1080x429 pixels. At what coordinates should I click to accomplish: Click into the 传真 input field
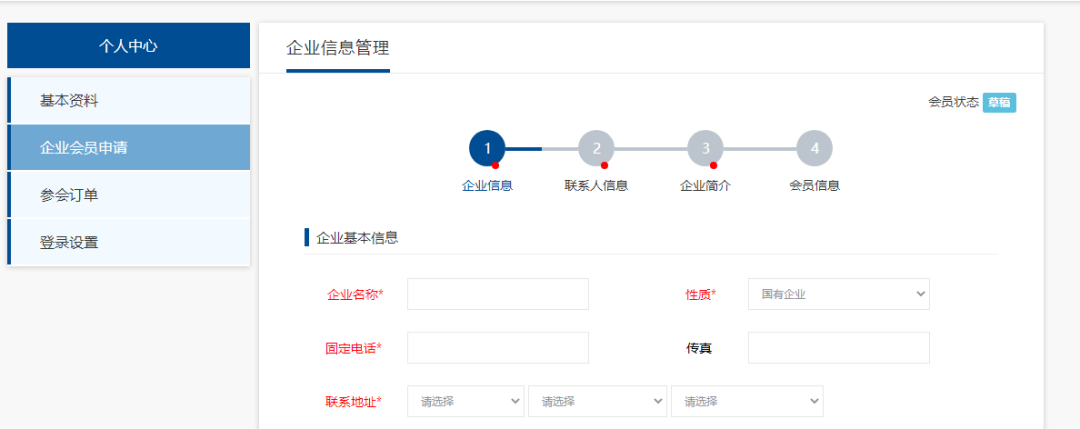pyautogui.click(x=838, y=348)
